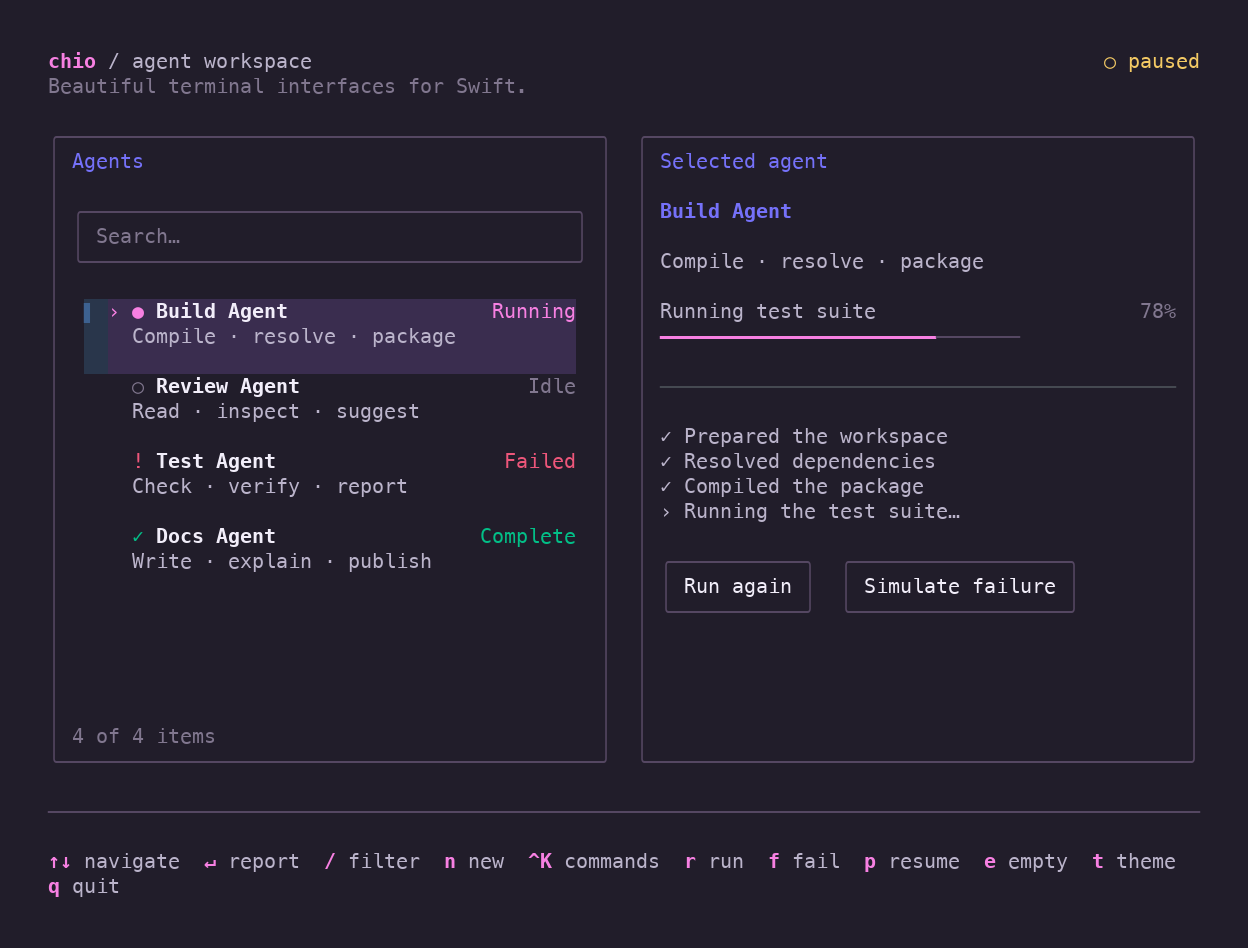Click the Running status label
Viewport: 1248px width, 948px height.
534,311
